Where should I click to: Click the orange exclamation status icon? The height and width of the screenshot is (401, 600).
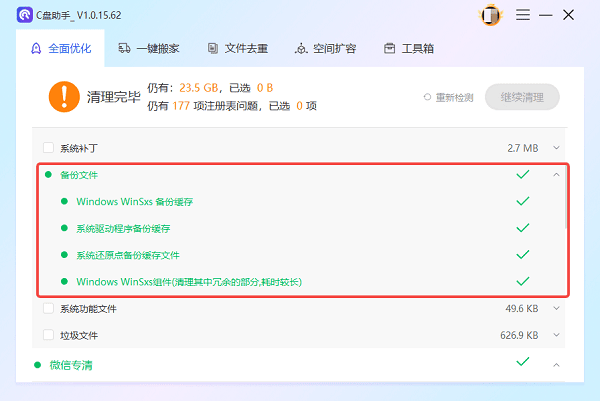(64, 96)
